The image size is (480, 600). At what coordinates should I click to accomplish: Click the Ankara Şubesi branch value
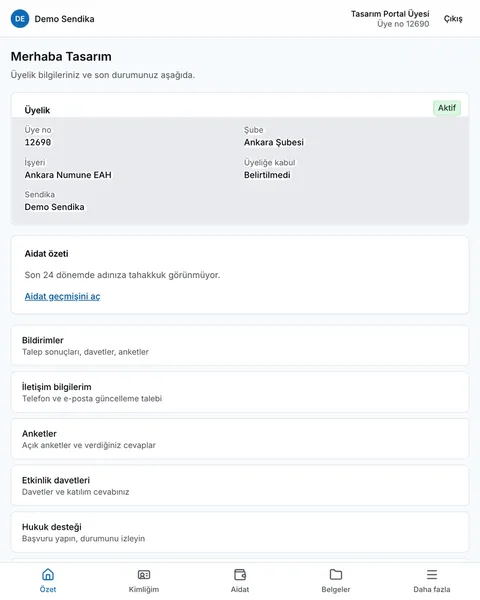click(x=274, y=142)
